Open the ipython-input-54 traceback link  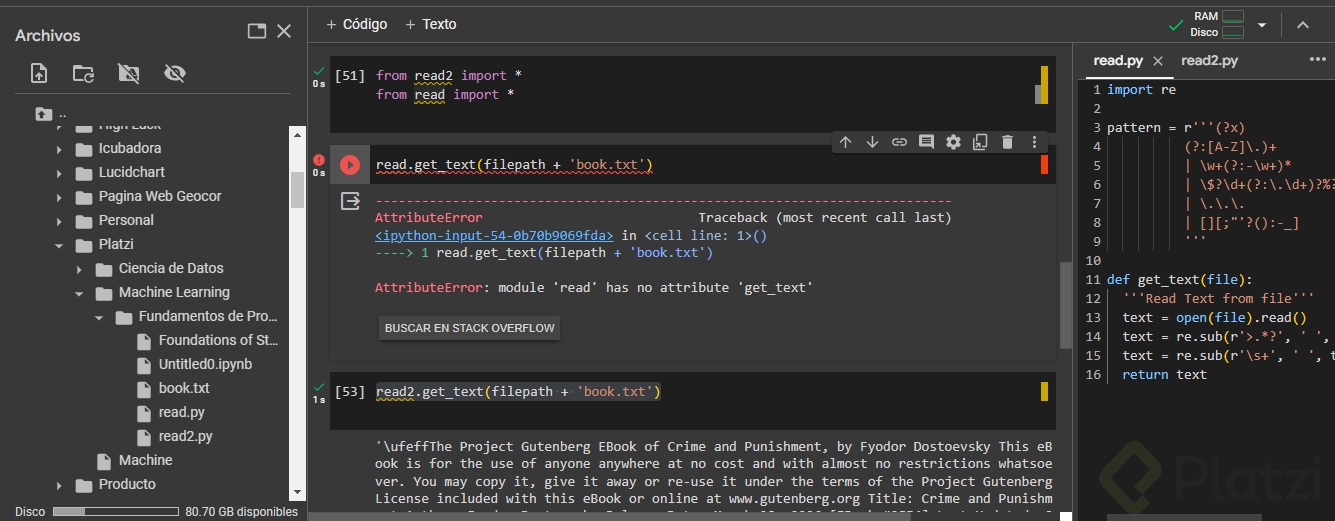coord(494,236)
